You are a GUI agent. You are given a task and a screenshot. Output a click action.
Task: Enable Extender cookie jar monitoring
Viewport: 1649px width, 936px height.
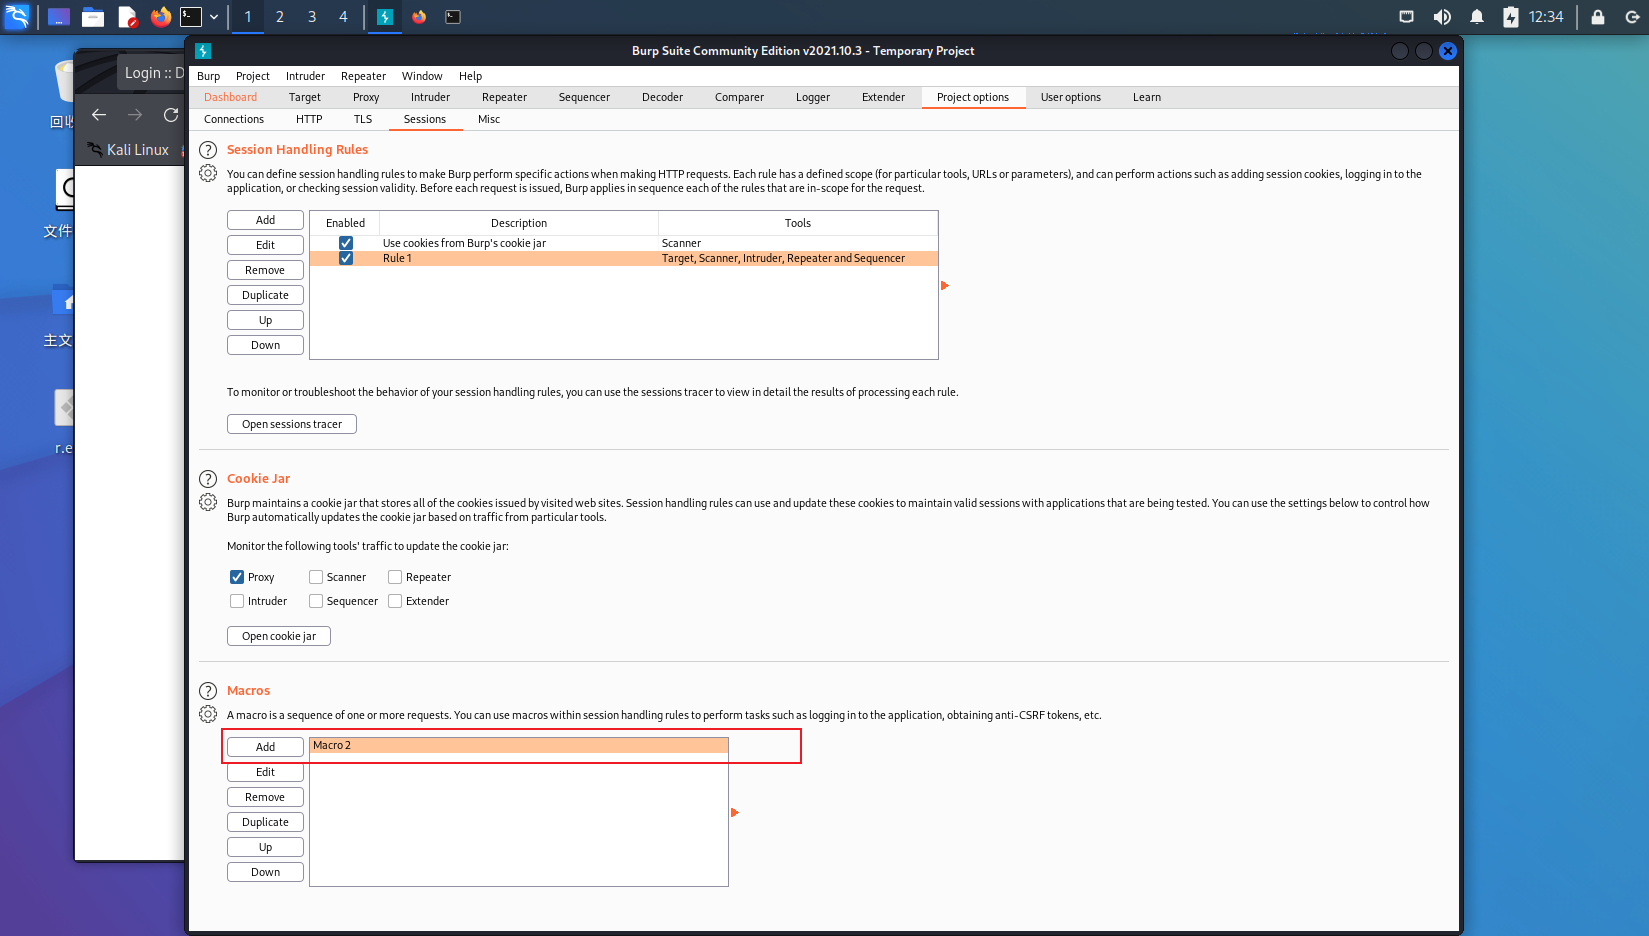click(x=395, y=601)
